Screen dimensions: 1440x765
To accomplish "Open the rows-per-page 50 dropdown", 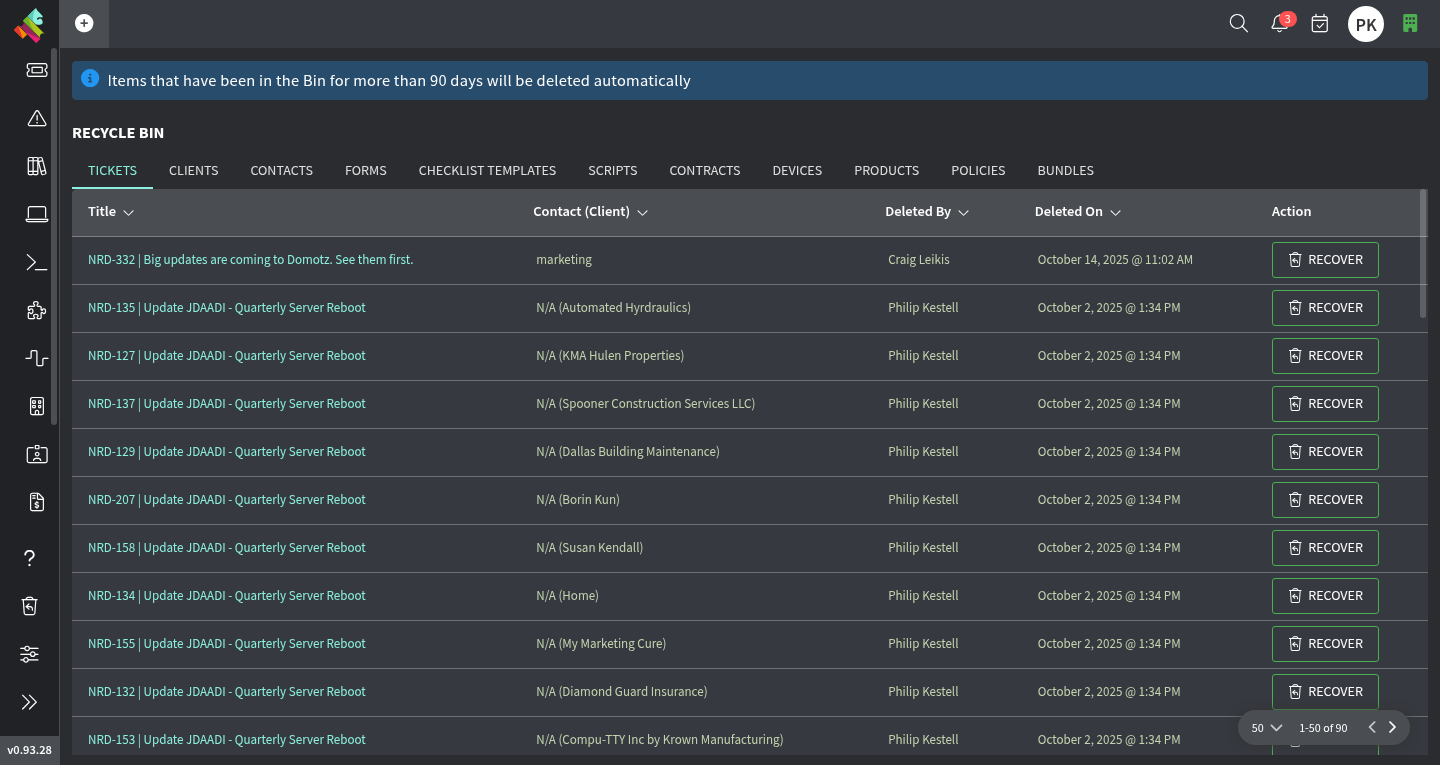I will click(x=1266, y=728).
